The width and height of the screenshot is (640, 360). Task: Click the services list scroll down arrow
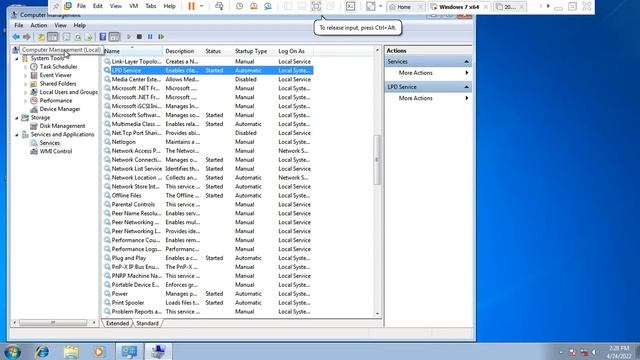click(x=377, y=313)
